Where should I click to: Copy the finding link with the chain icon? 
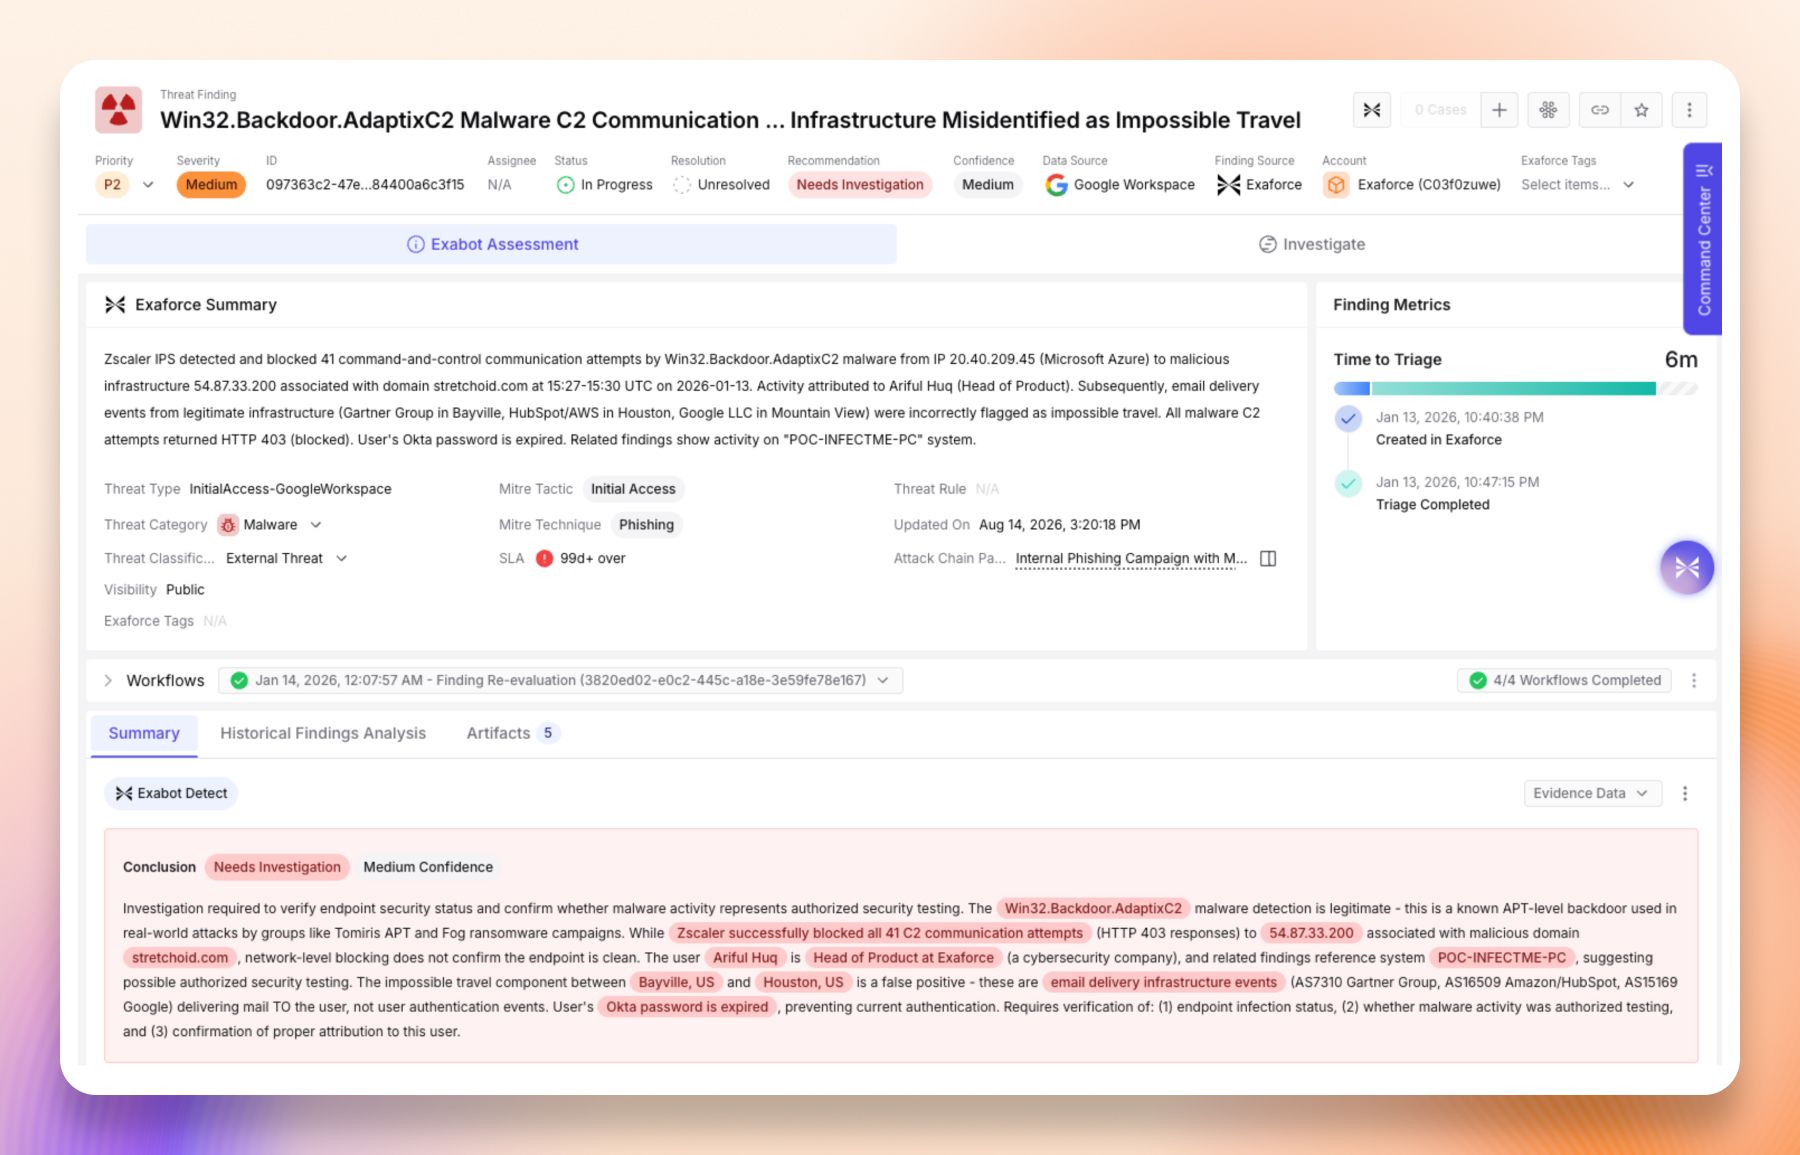pos(1600,110)
